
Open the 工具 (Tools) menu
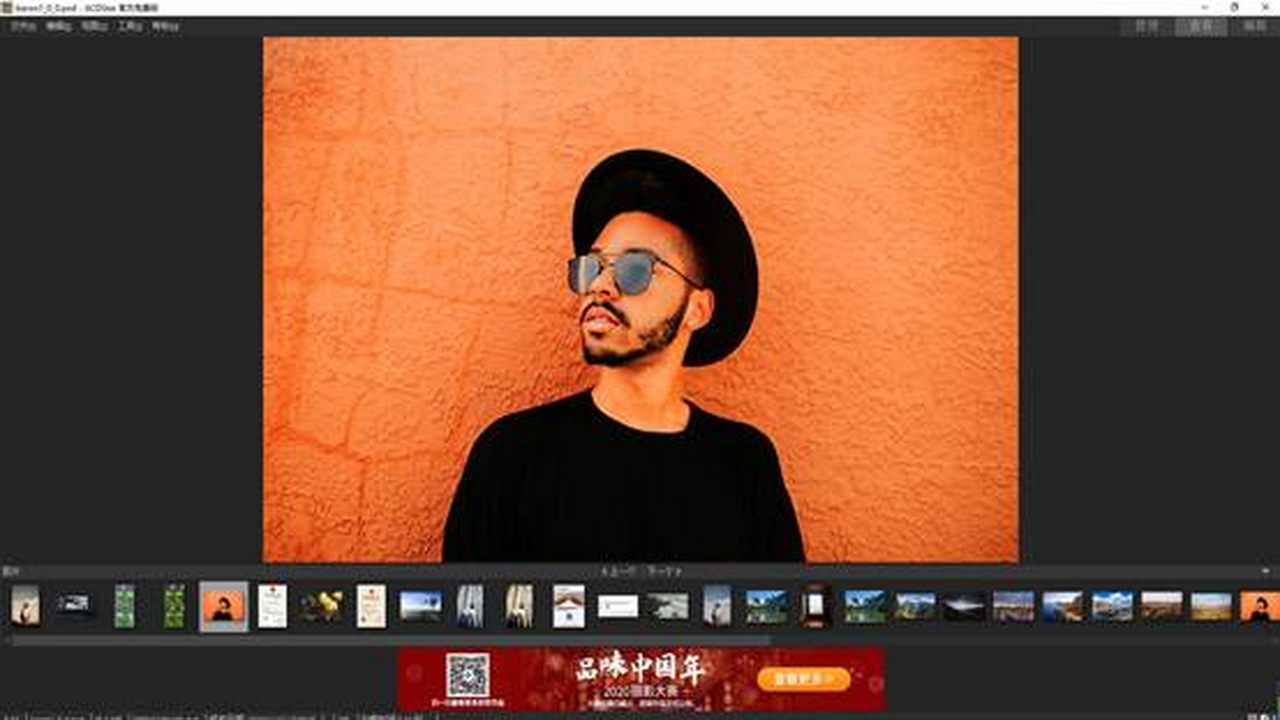(130, 26)
